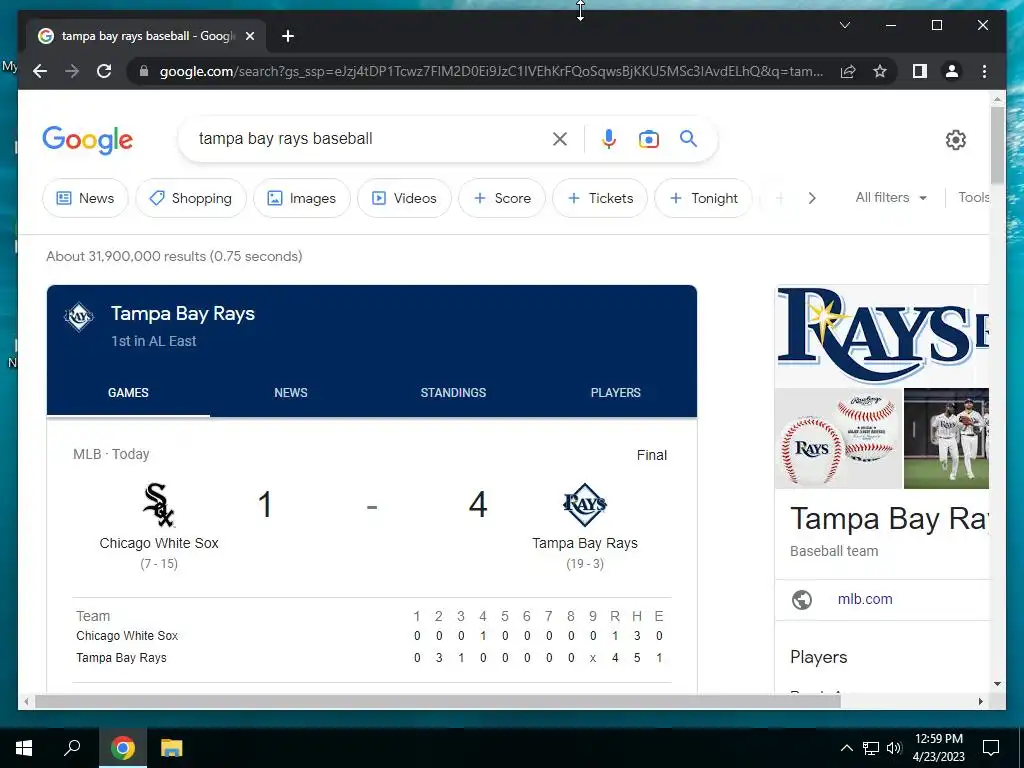Screen dimensions: 1024x768
Task: Open Google quick settings gear
Action: pyautogui.click(x=955, y=140)
